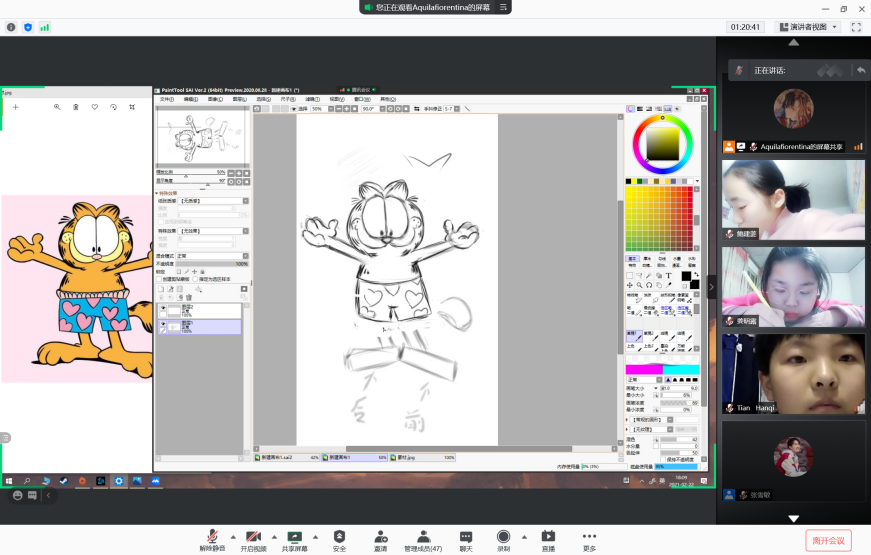Click the 共享屏幕 share screen icon
The width and height of the screenshot is (871, 555).
pyautogui.click(x=294, y=537)
